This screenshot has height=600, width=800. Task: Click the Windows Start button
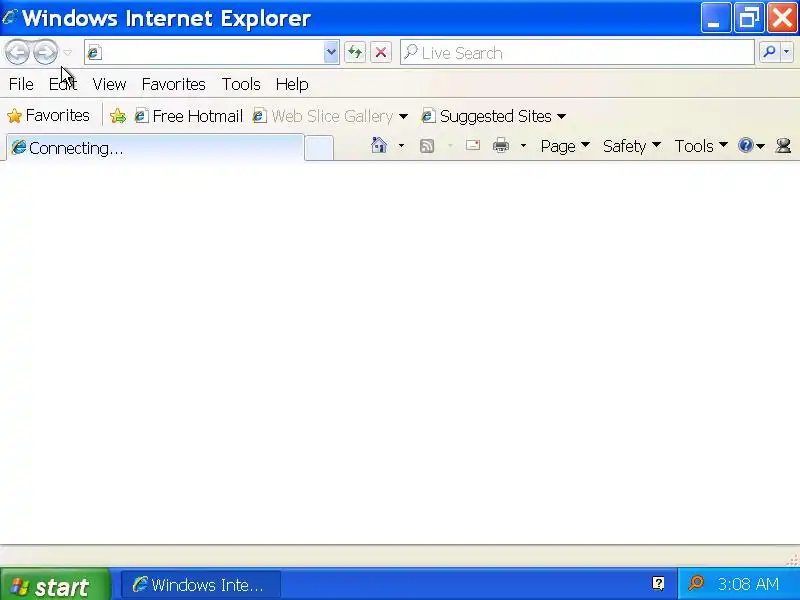click(55, 585)
